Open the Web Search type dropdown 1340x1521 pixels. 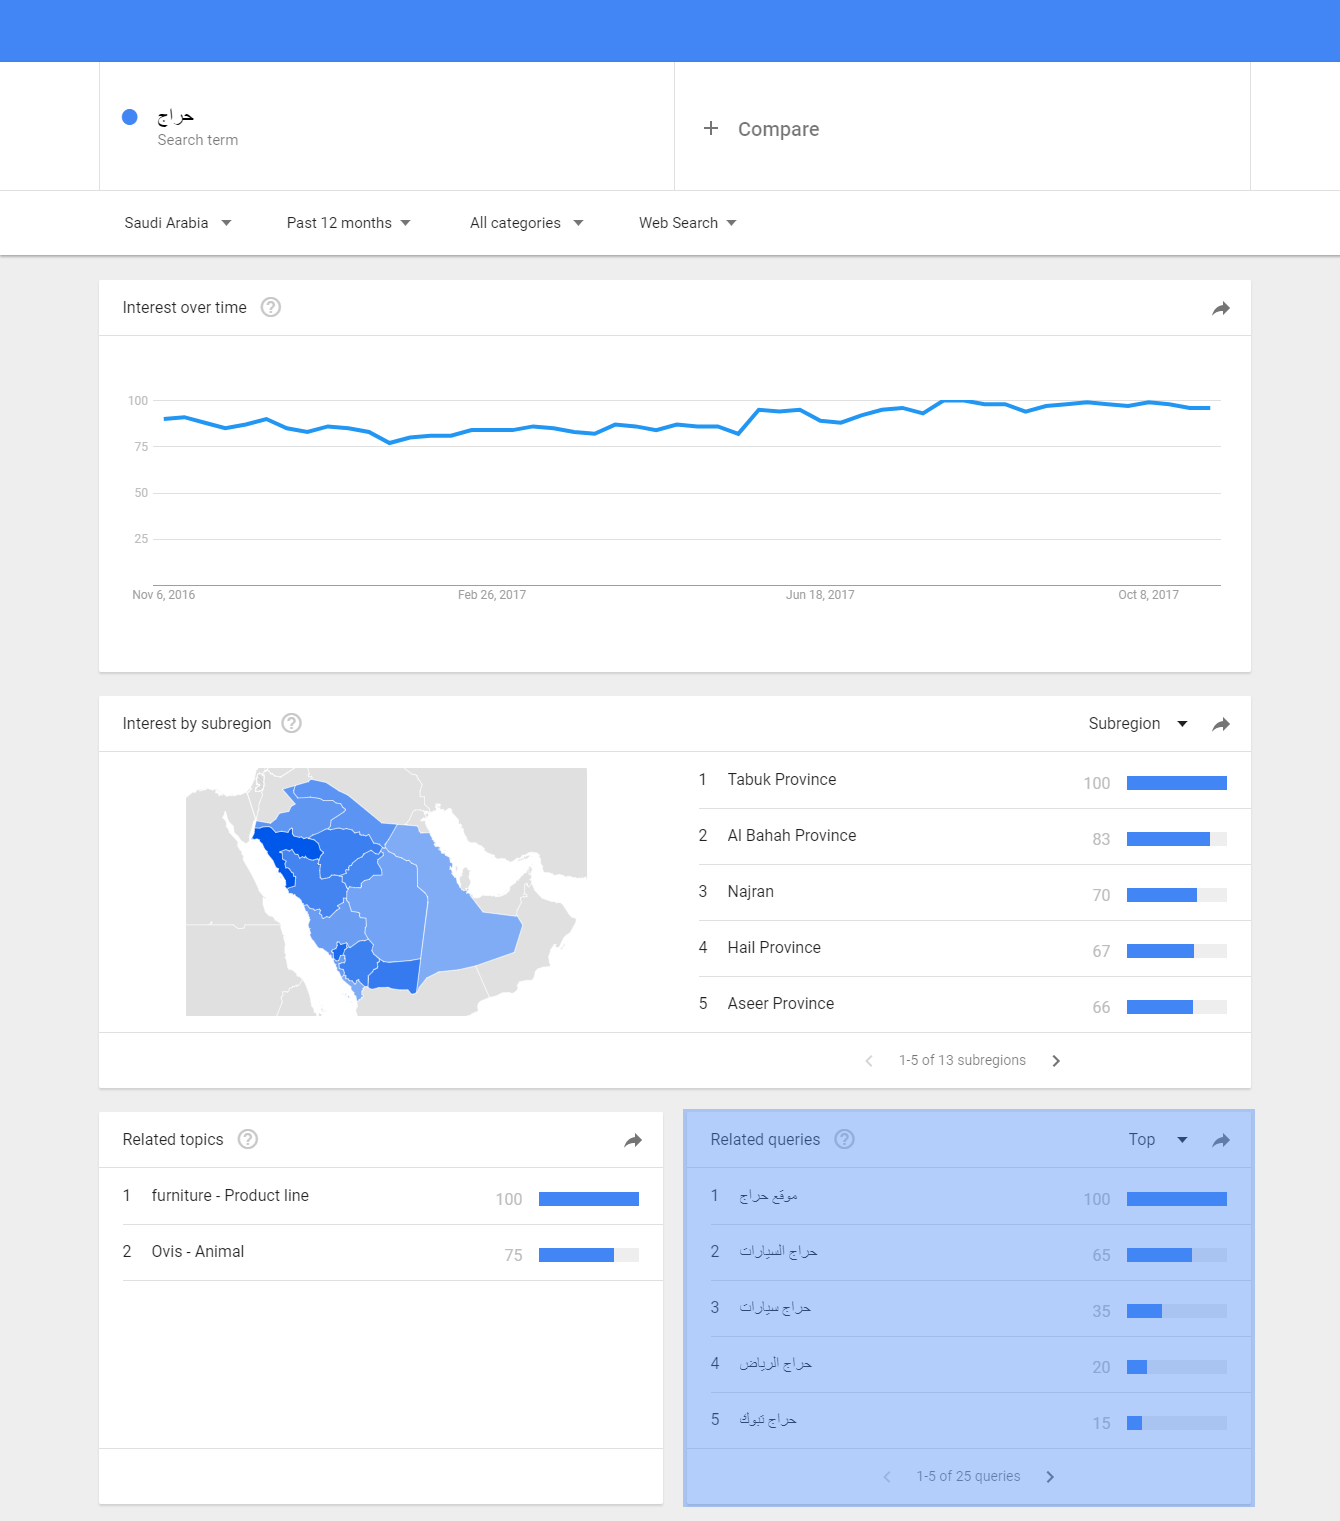688,223
